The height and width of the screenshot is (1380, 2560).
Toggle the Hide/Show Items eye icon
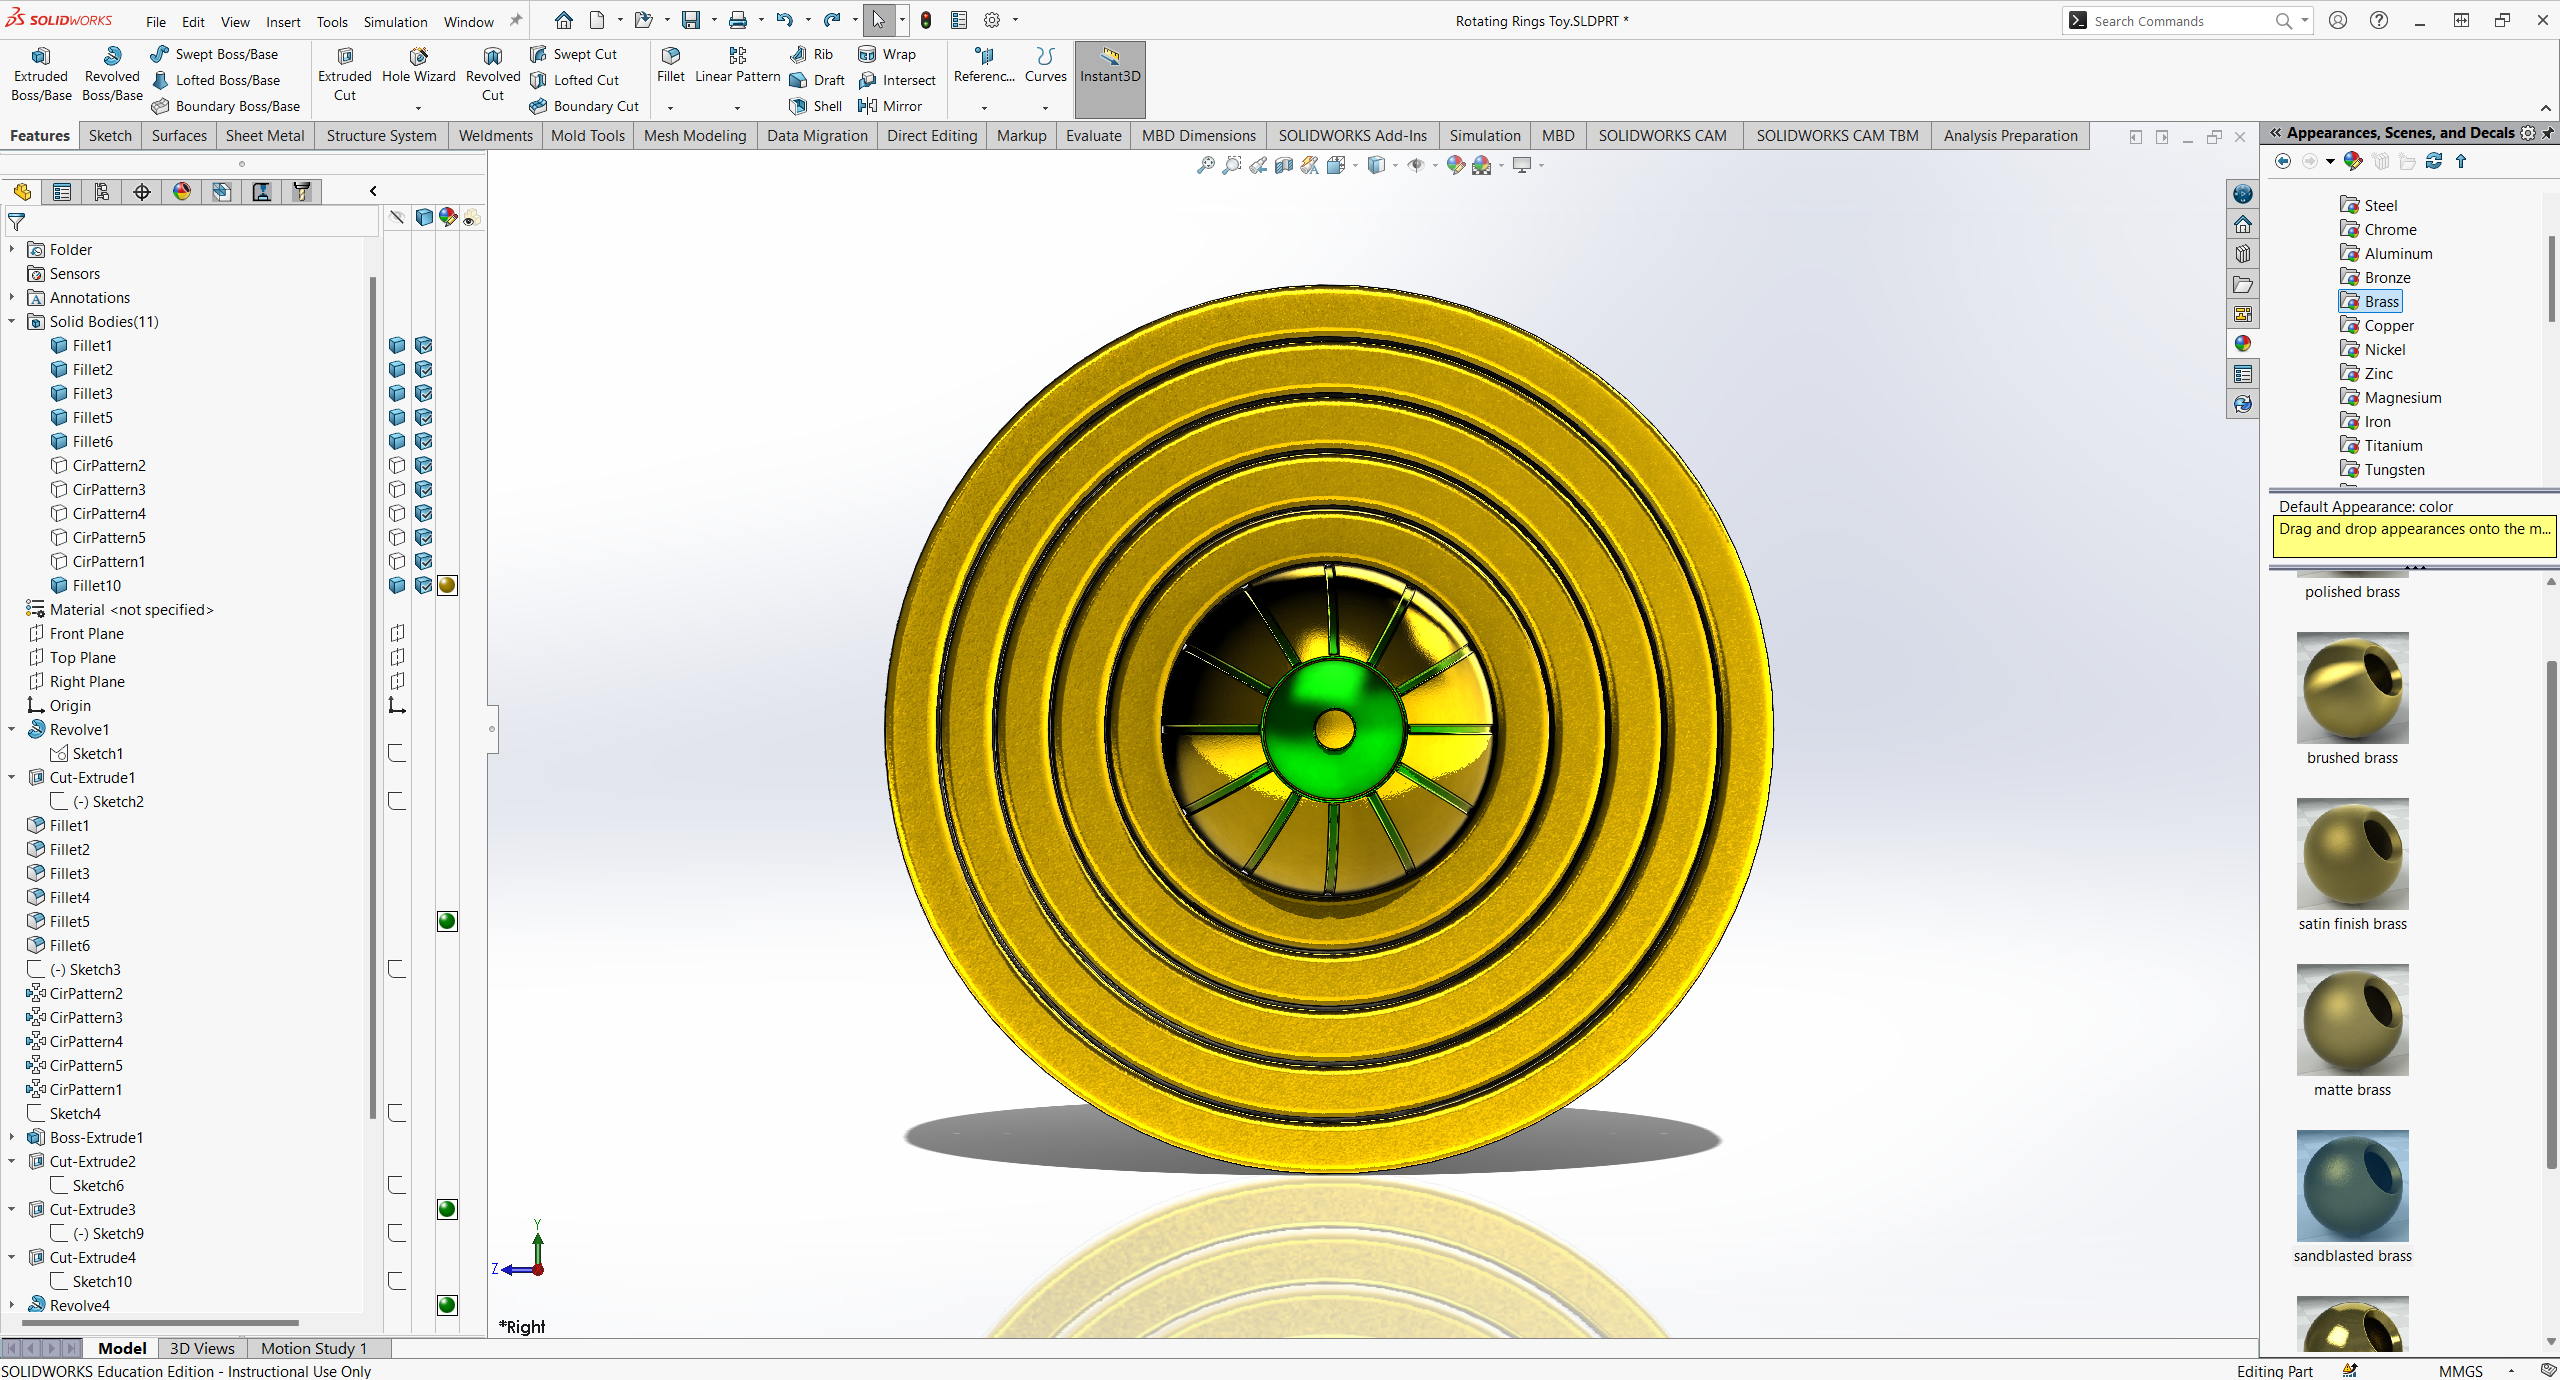[1417, 165]
